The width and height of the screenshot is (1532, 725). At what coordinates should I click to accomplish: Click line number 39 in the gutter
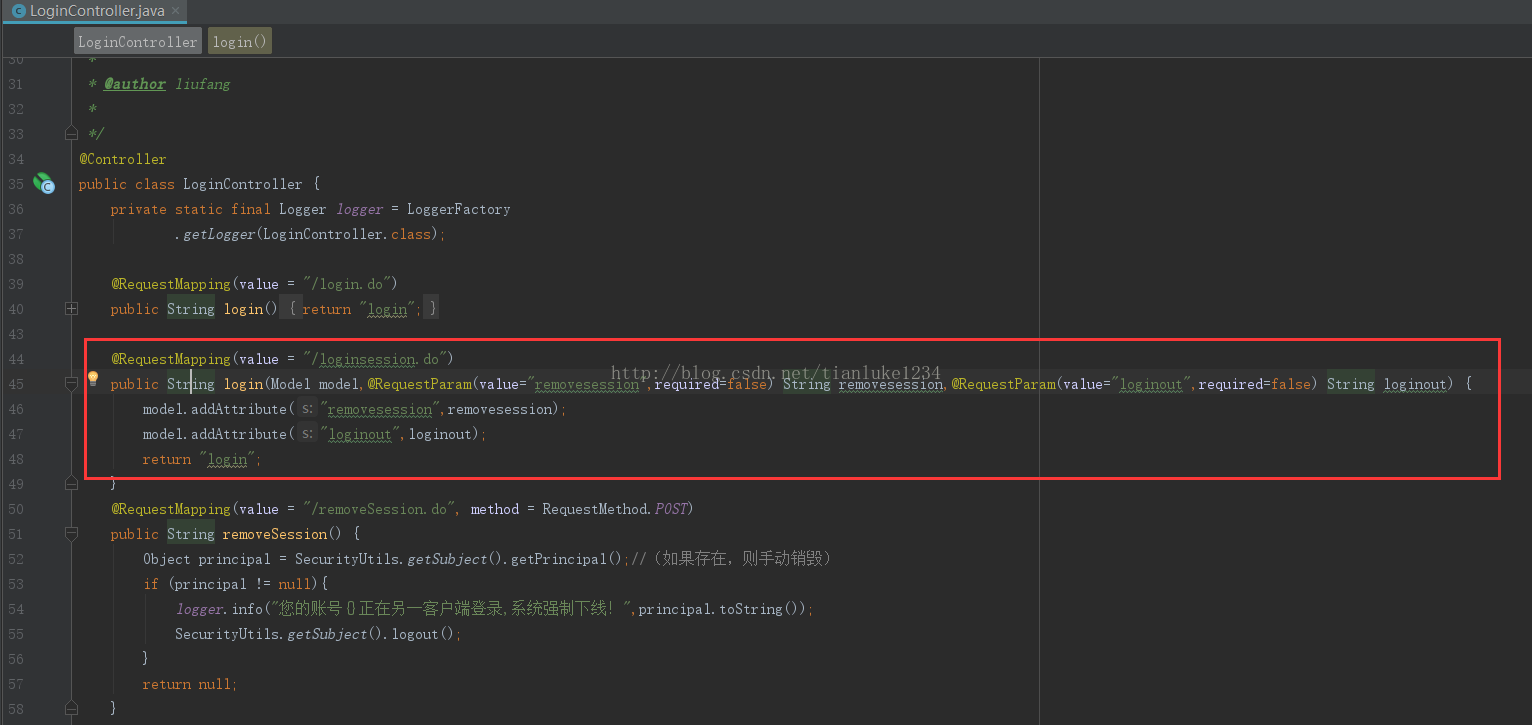pos(15,284)
